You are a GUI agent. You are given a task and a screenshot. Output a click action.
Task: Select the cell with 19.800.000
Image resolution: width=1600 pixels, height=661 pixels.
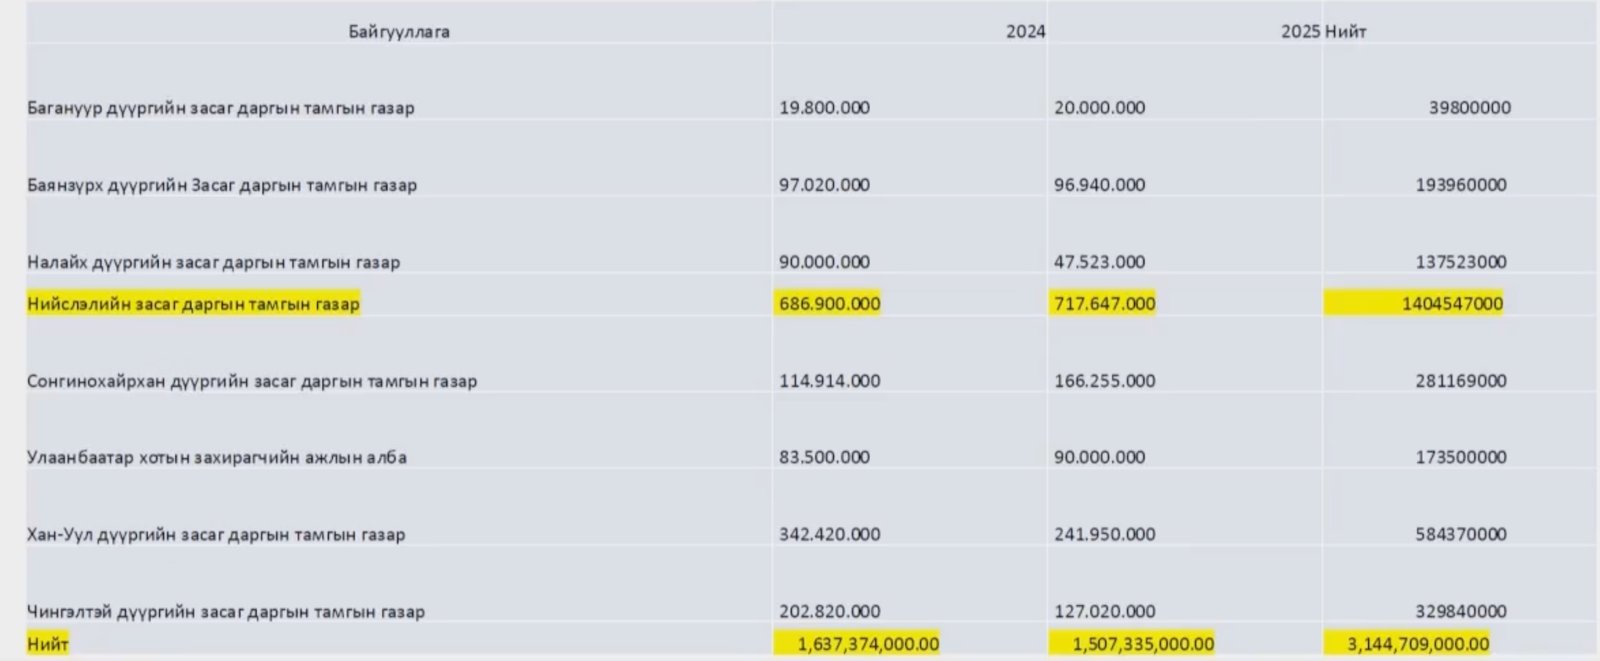[x=824, y=107]
